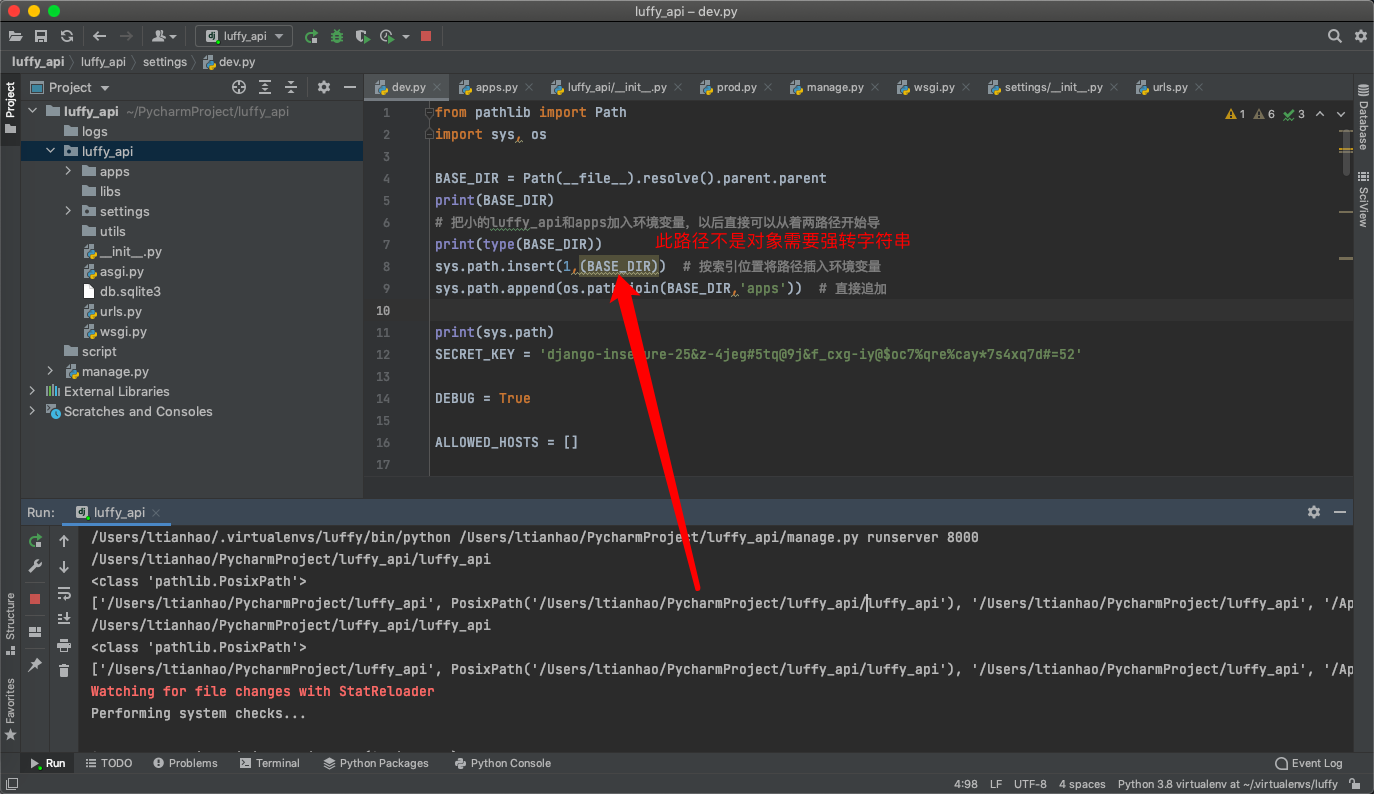Screen dimensions: 1374x794
Task: Select db.sqlite3 in the project tree
Action: (130, 291)
